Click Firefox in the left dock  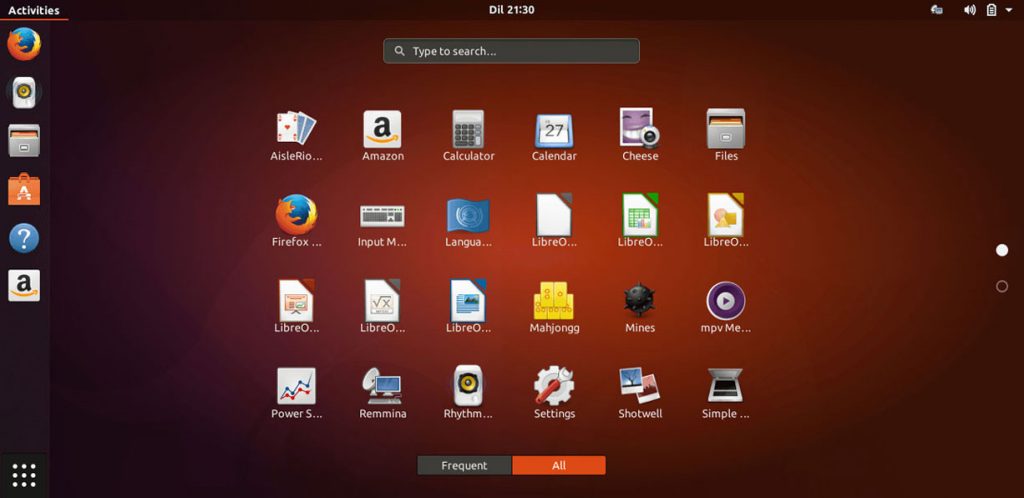24,44
